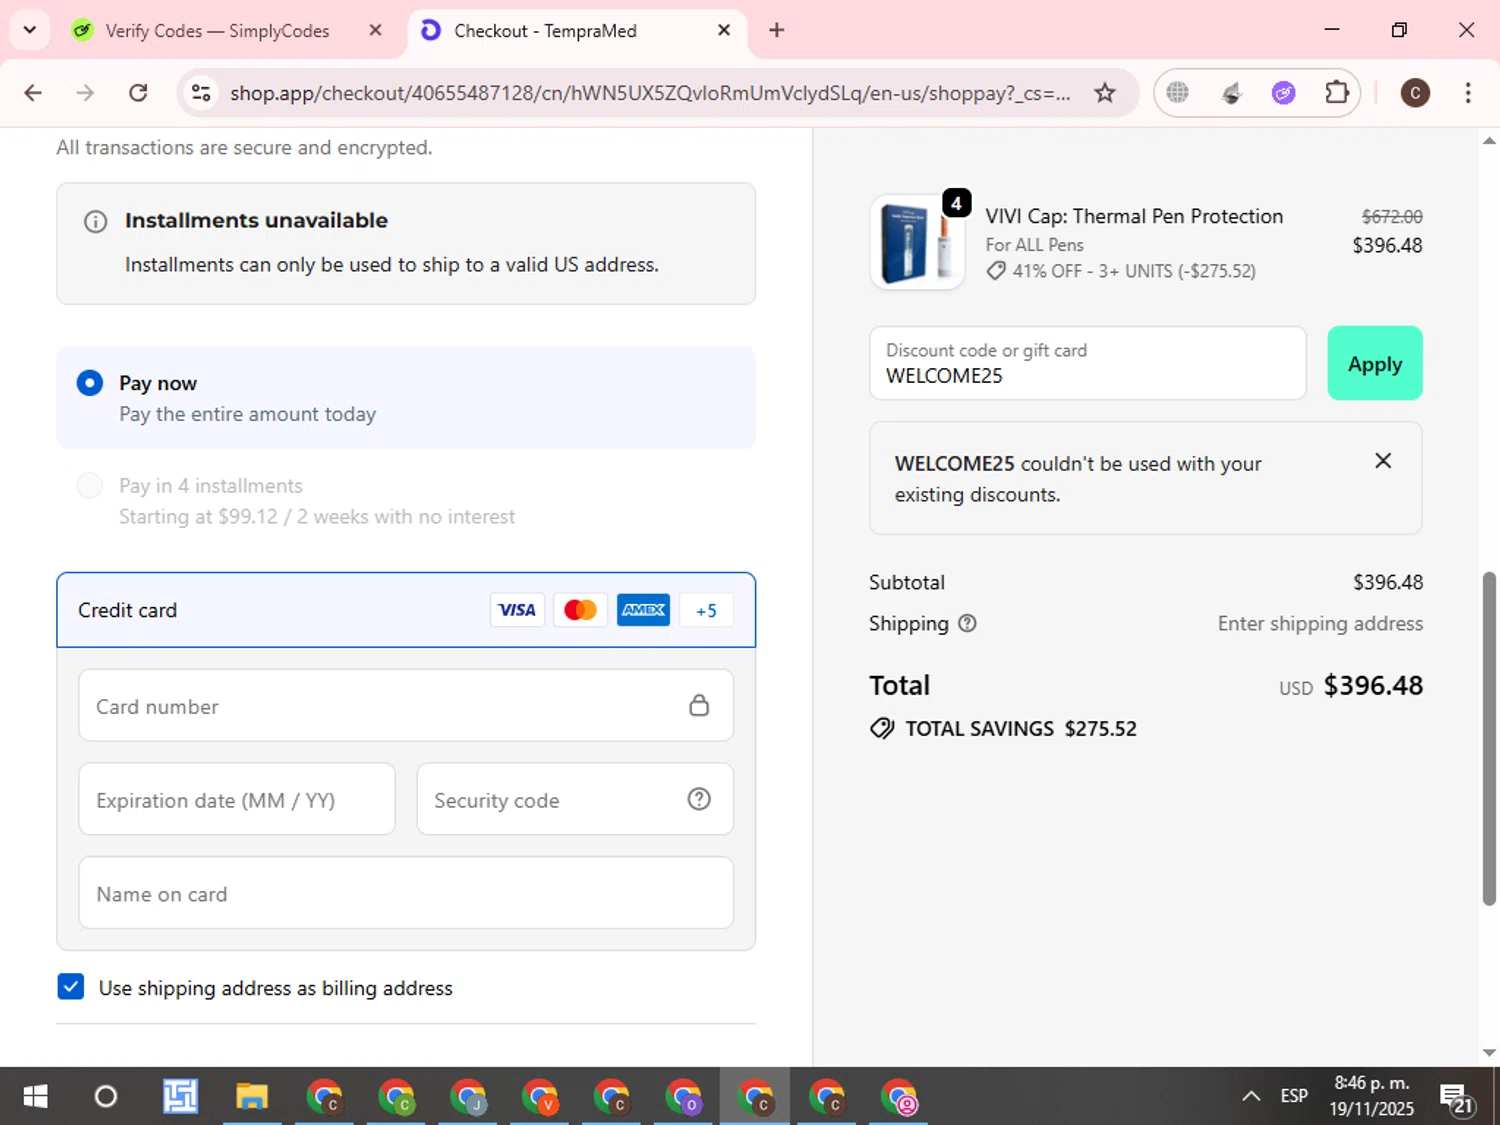
Task: Open the notification center with 21 badge
Action: tap(1456, 1098)
